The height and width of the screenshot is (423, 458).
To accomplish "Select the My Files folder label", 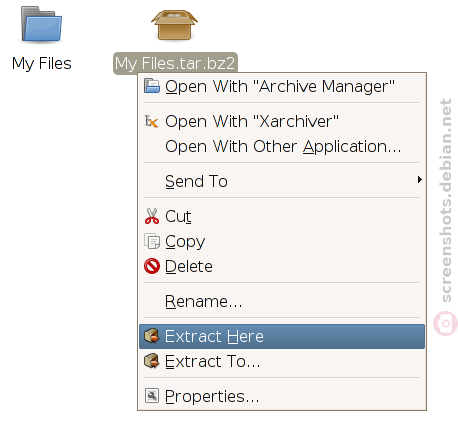I will [x=42, y=63].
